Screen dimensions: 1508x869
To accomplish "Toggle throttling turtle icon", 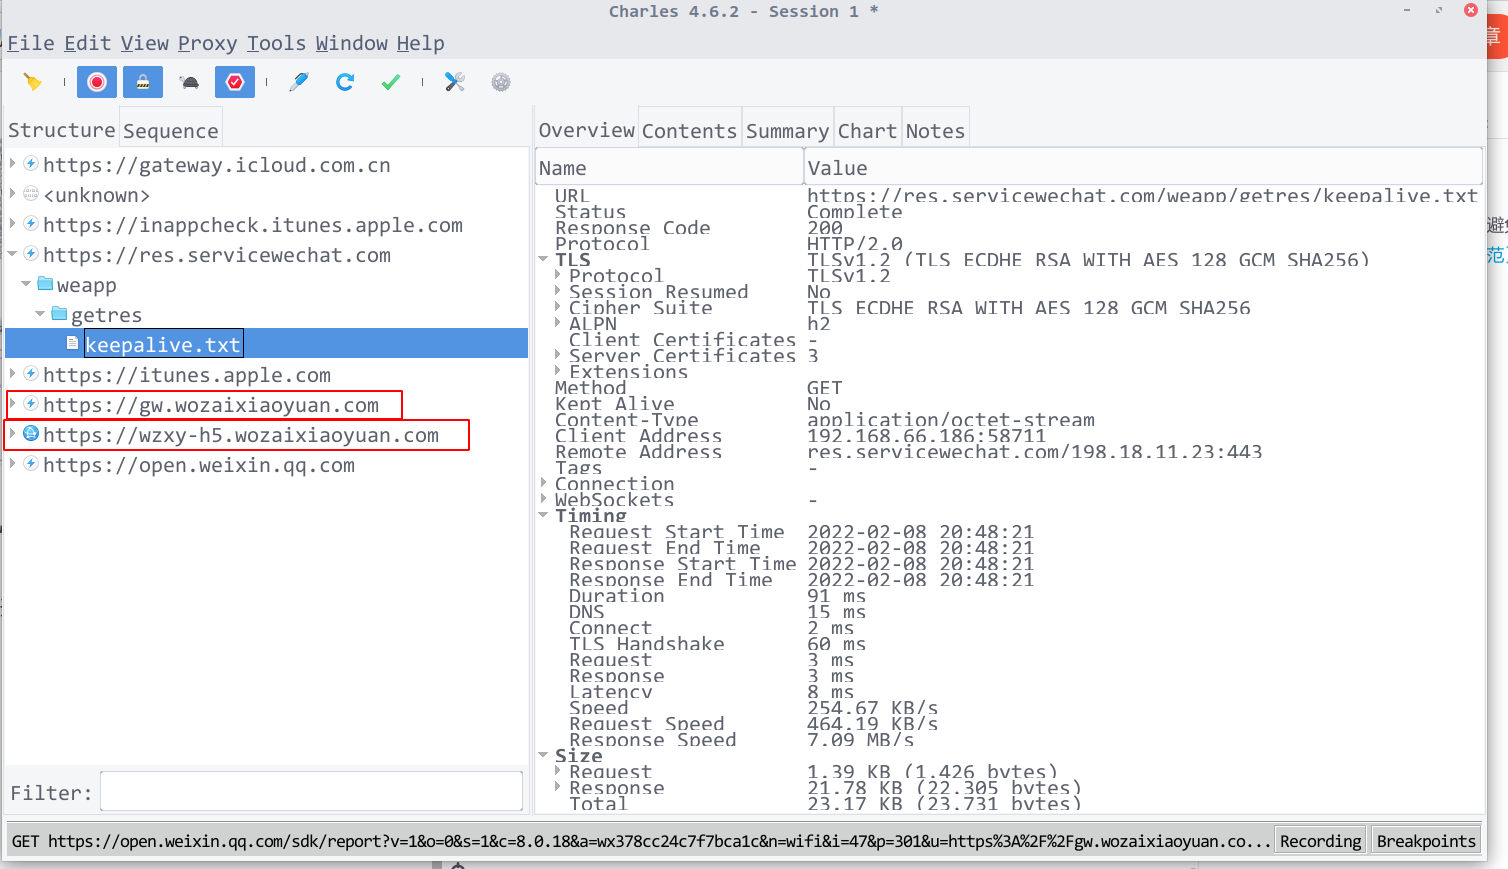I will point(189,82).
